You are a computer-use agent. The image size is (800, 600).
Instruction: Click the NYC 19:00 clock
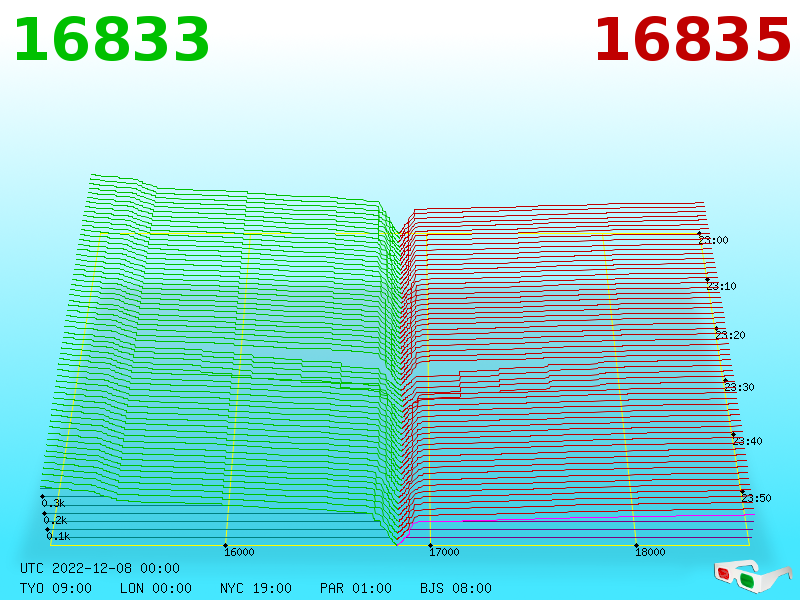[256, 588]
